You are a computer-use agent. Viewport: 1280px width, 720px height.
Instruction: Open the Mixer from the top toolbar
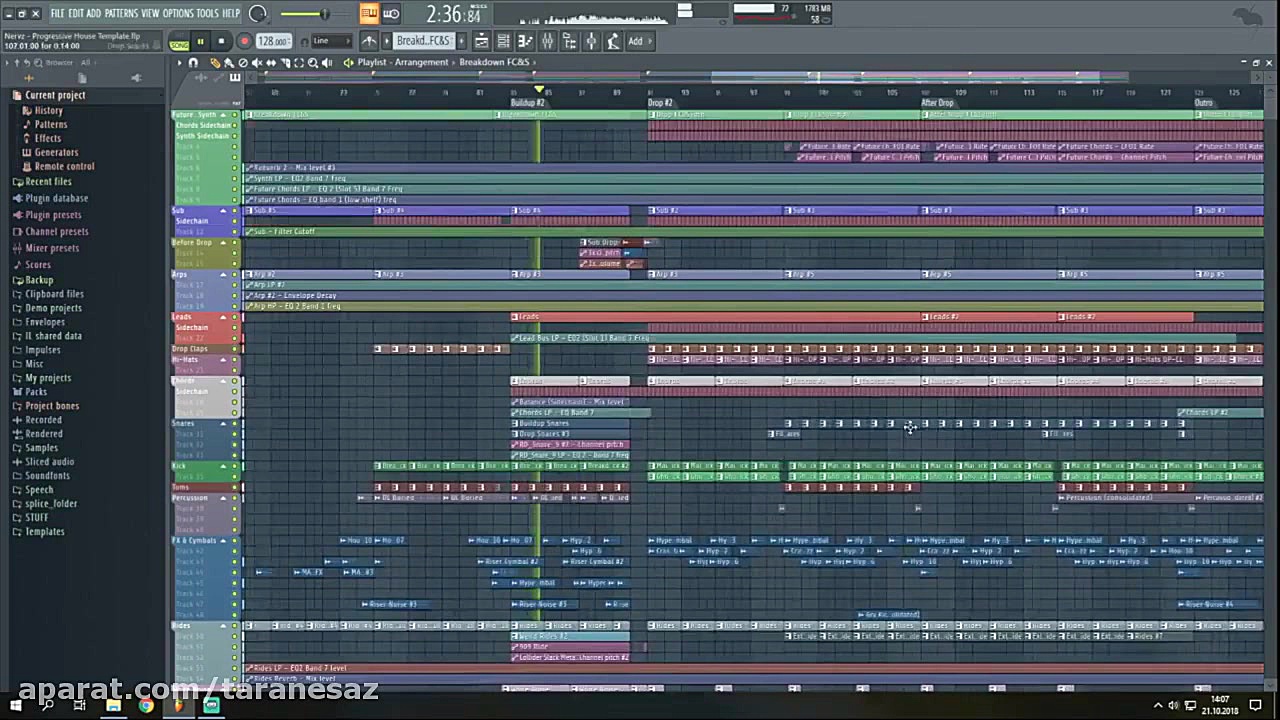[547, 41]
